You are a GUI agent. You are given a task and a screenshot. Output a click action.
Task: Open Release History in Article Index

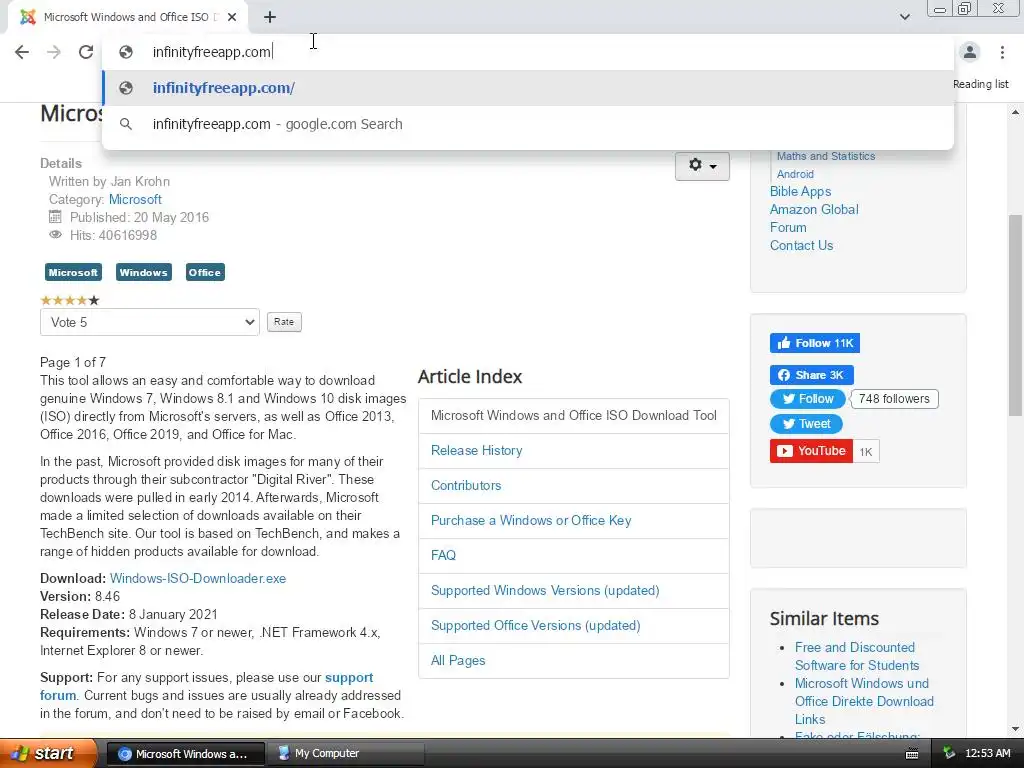477,451
